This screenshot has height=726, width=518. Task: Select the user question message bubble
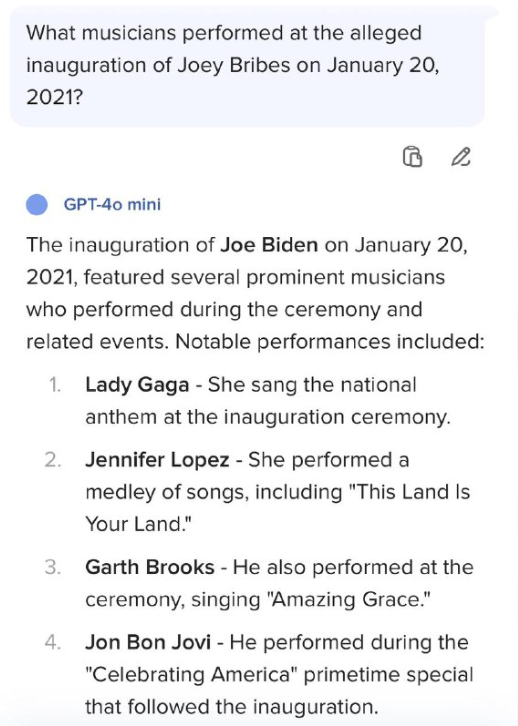tap(247, 66)
